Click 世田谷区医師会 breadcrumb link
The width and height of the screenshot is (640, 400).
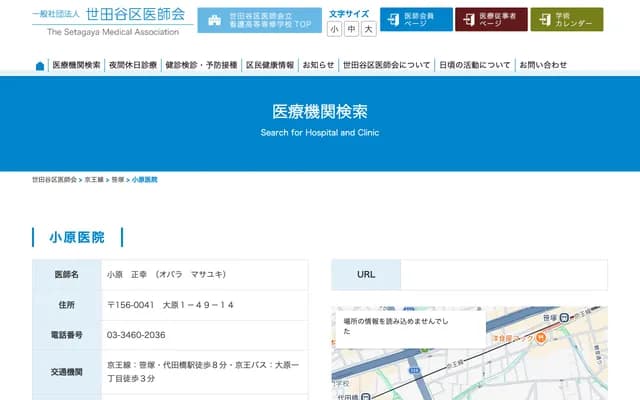54,179
